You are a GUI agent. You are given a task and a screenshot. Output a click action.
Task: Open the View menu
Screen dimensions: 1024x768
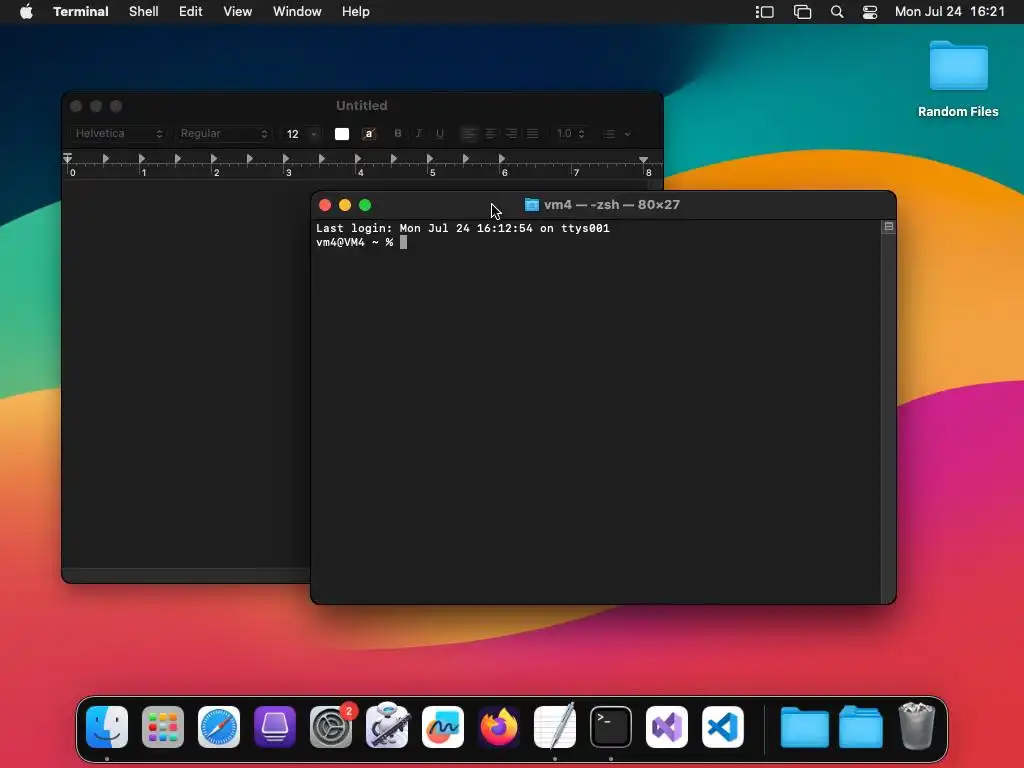tap(238, 12)
